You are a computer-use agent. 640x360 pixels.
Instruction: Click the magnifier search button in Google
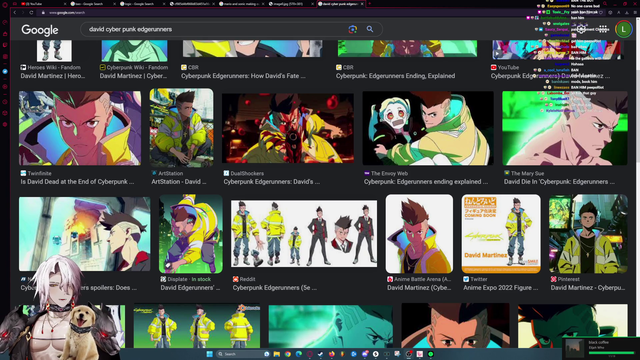point(370,29)
